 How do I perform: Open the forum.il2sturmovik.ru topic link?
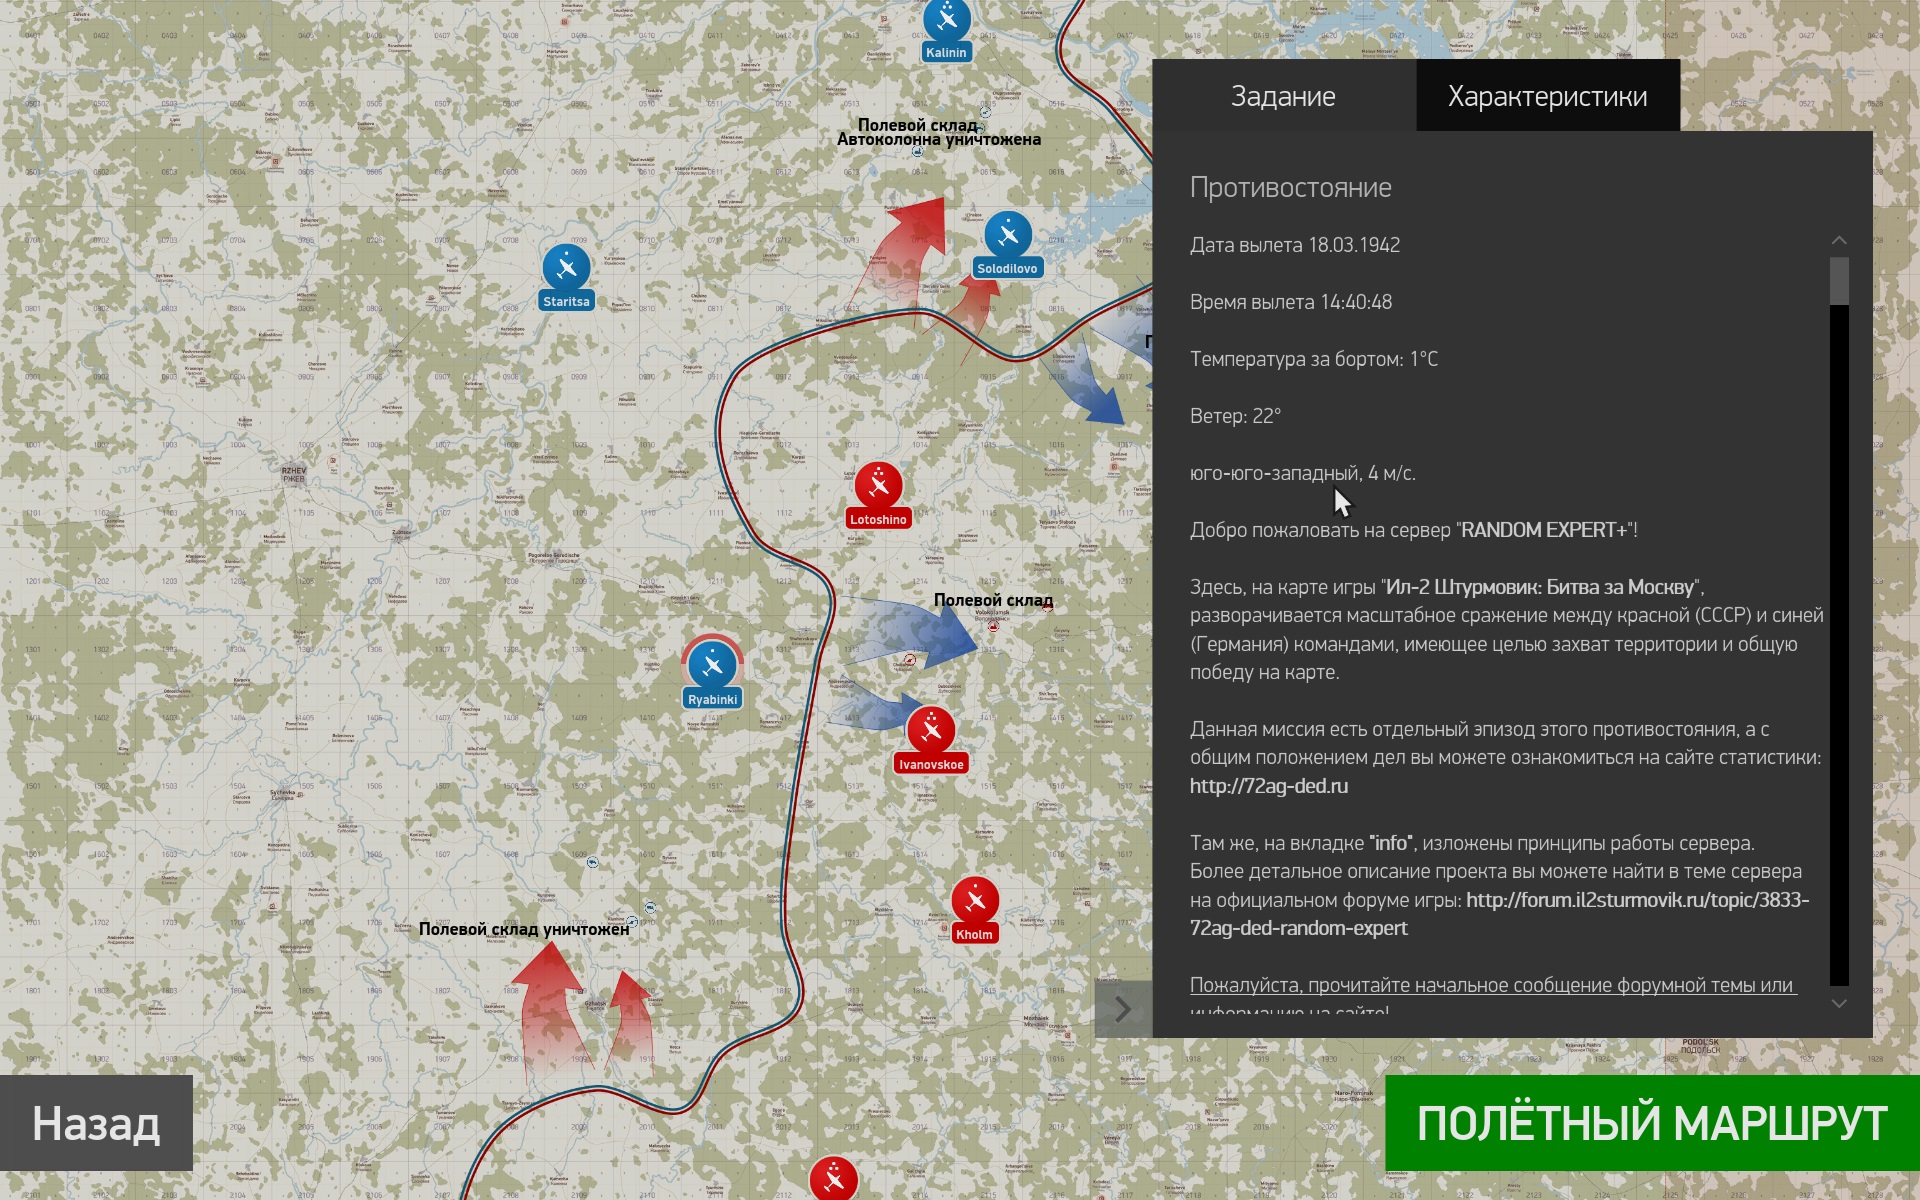(1499, 914)
